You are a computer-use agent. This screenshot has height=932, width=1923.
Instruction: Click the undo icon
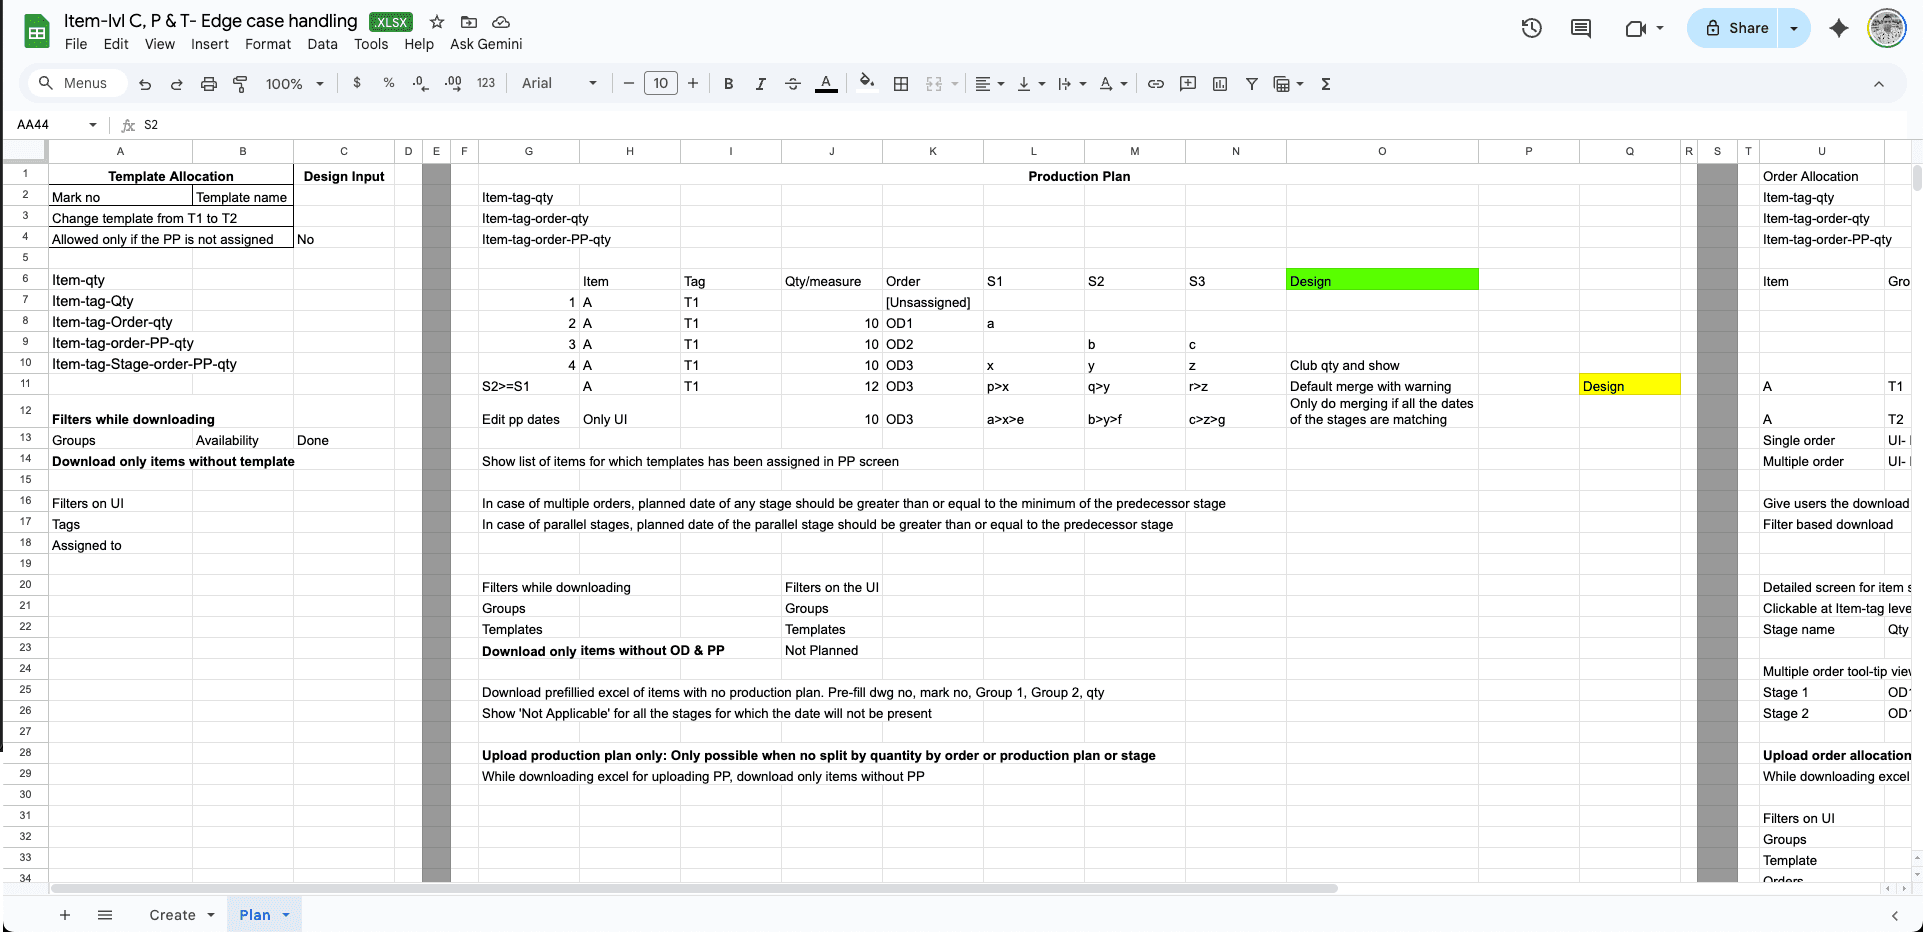pos(145,84)
